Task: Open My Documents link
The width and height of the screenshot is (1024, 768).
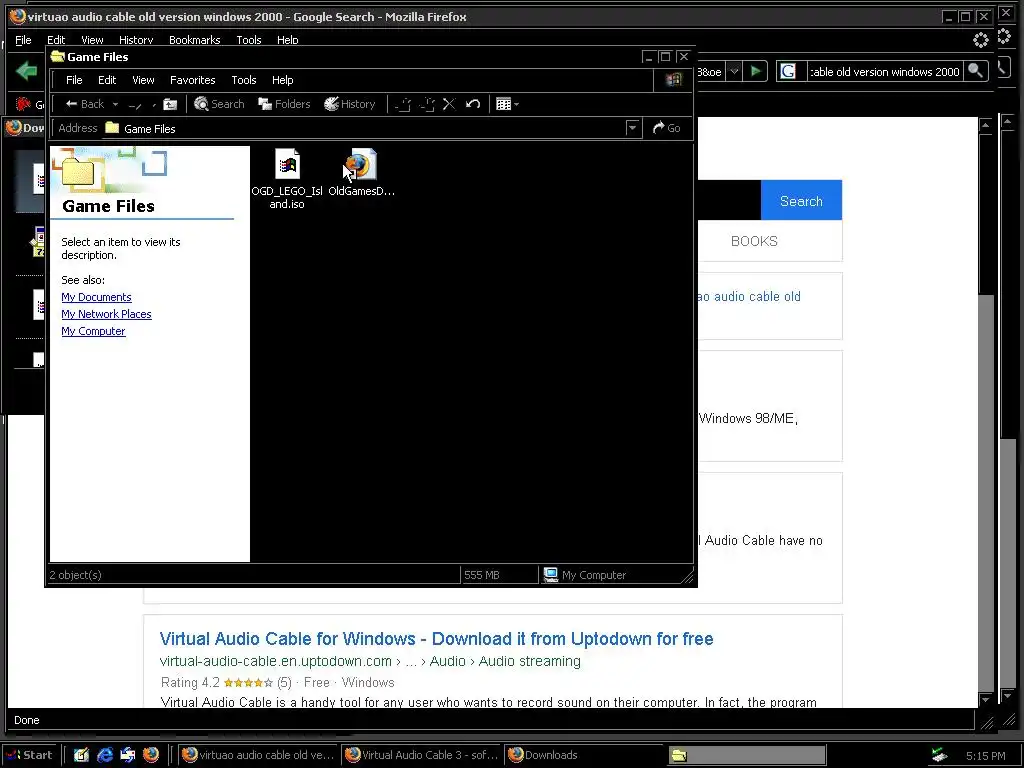Action: pyautogui.click(x=96, y=297)
